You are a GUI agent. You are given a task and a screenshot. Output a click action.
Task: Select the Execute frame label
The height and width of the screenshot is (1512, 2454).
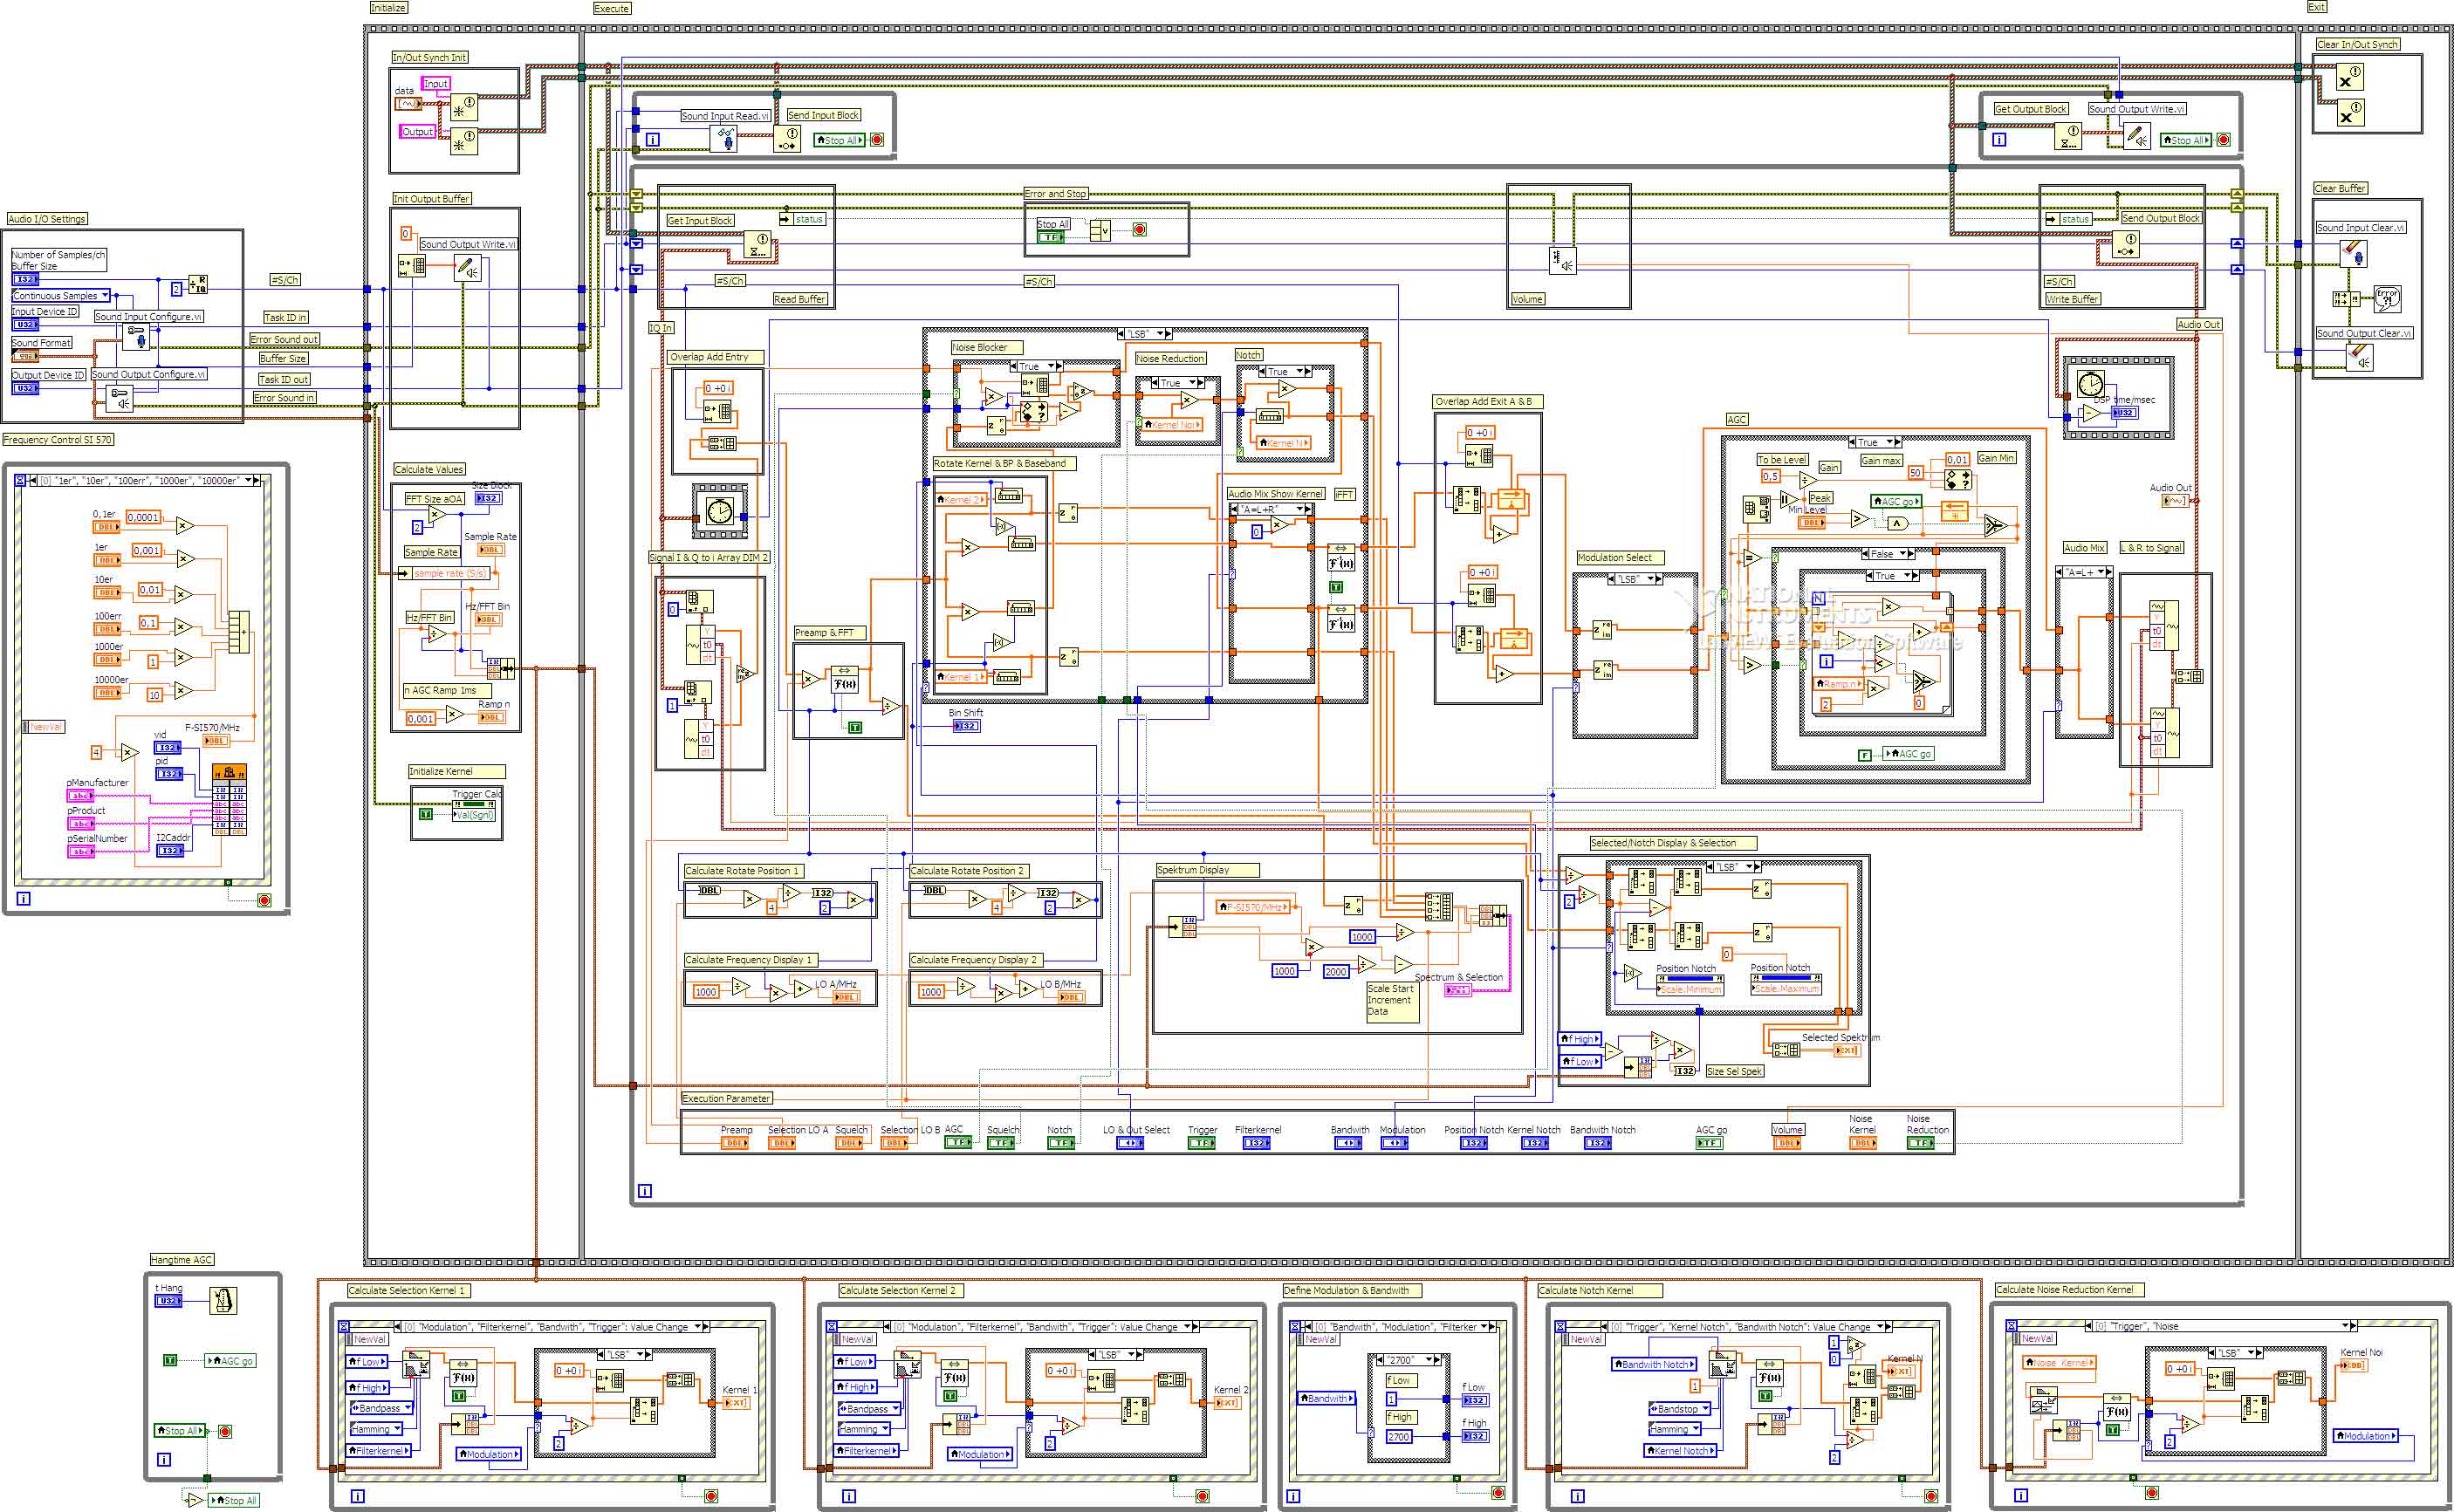611,9
